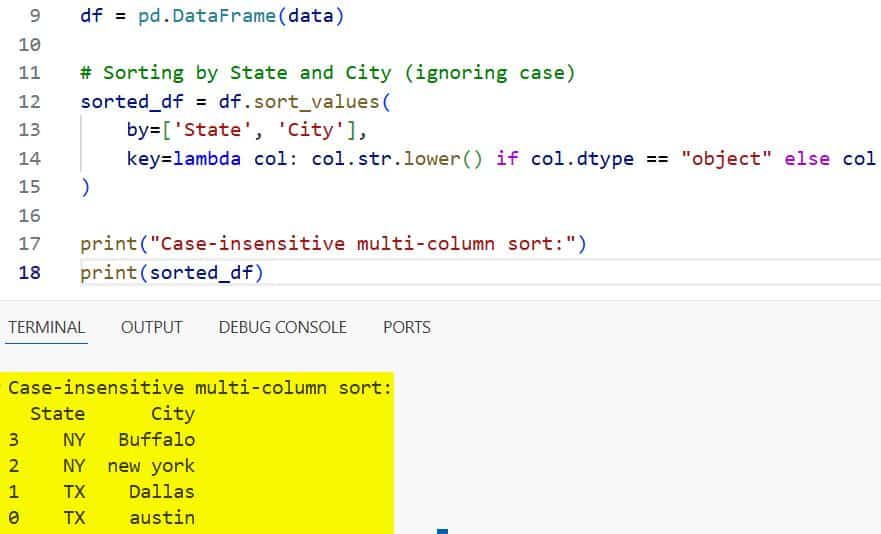
Task: Click the 'State' column header in terminal output
Action: 57,414
